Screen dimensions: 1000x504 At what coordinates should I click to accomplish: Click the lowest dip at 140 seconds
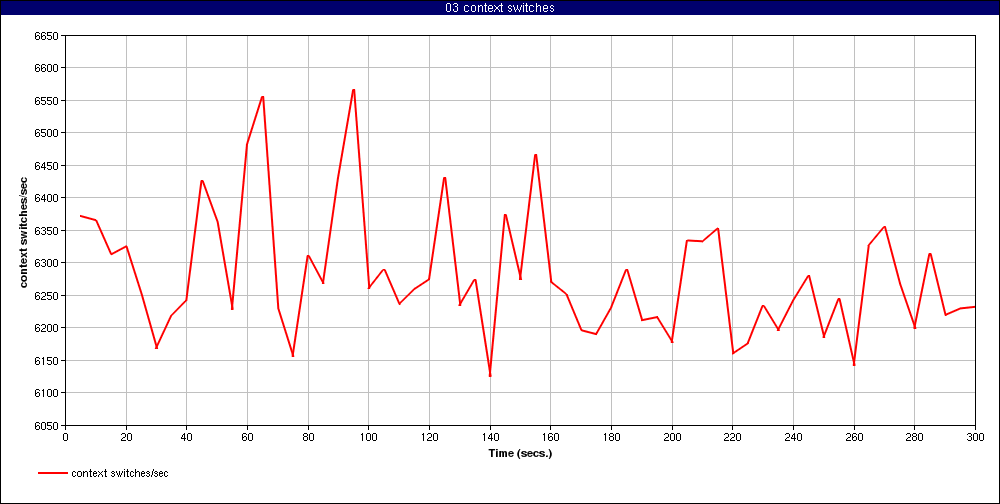click(x=490, y=375)
